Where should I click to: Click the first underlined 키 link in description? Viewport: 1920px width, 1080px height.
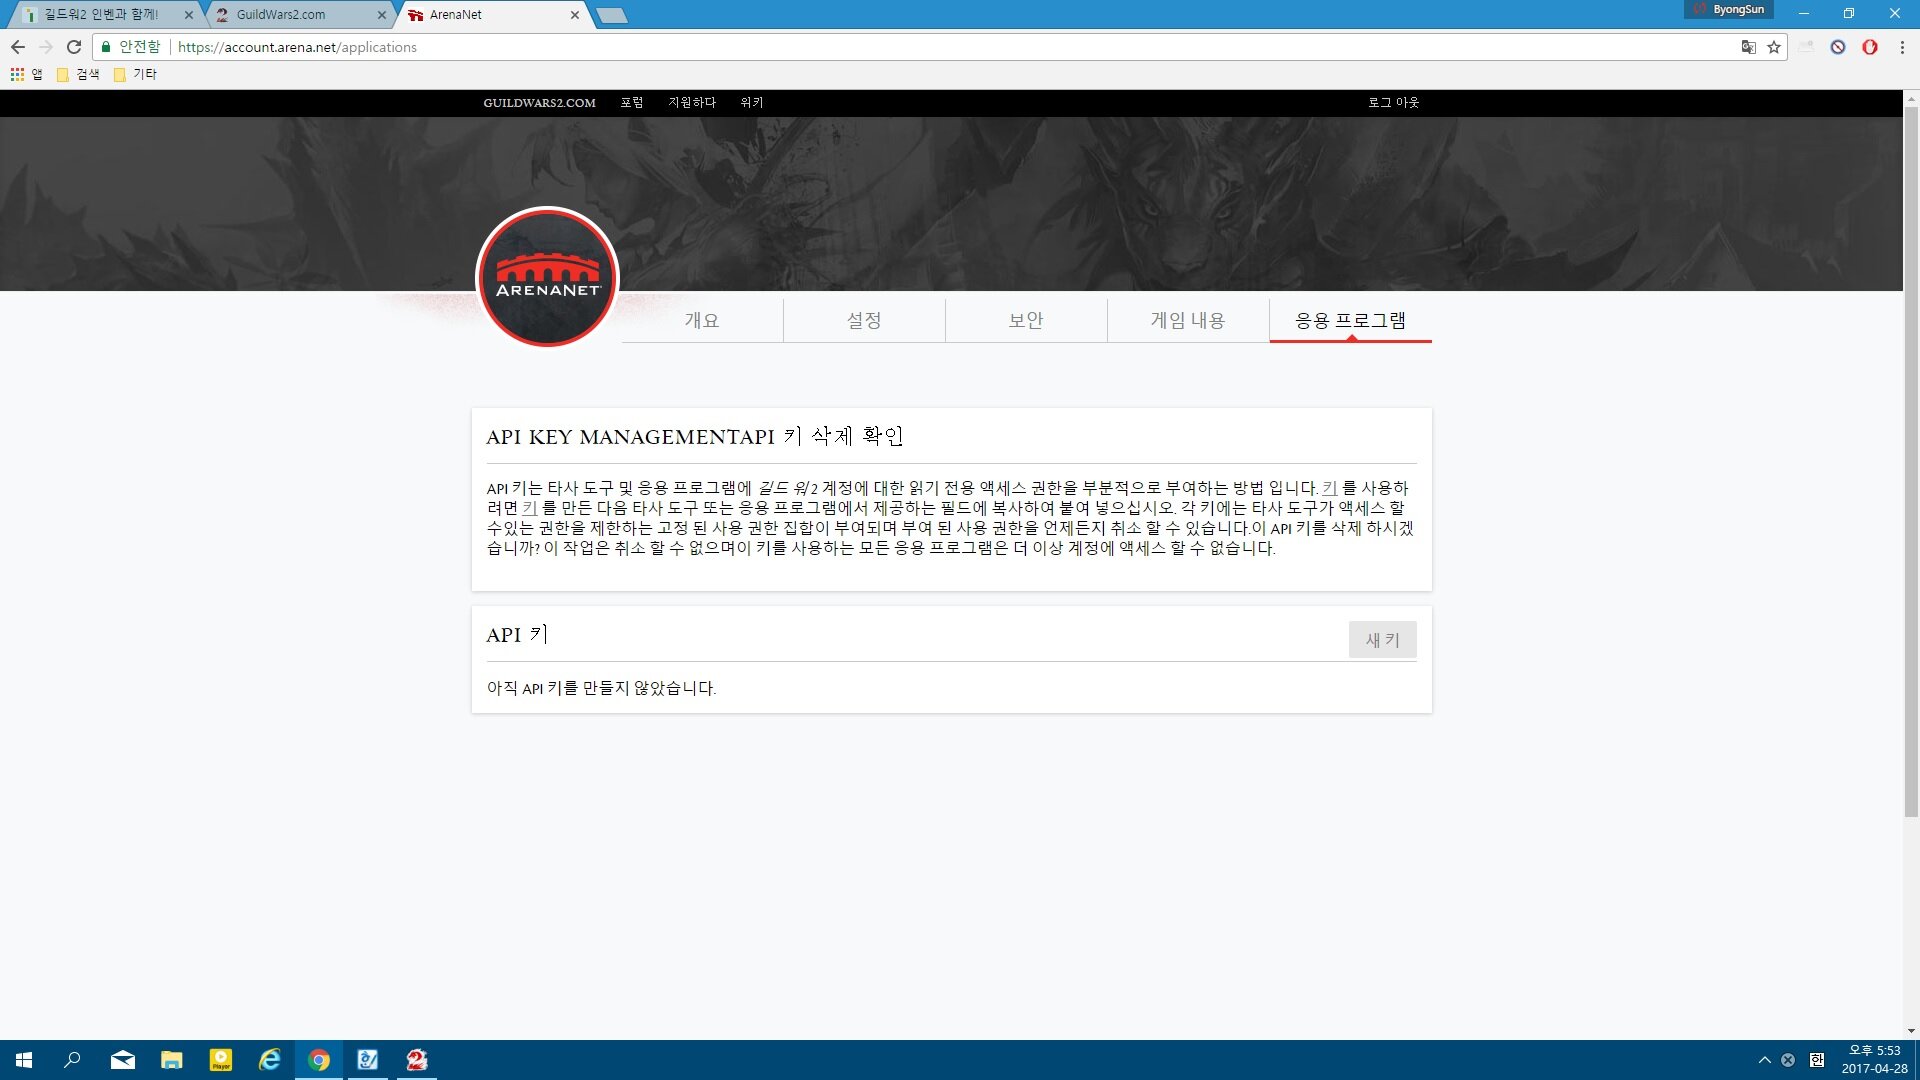pyautogui.click(x=1329, y=488)
